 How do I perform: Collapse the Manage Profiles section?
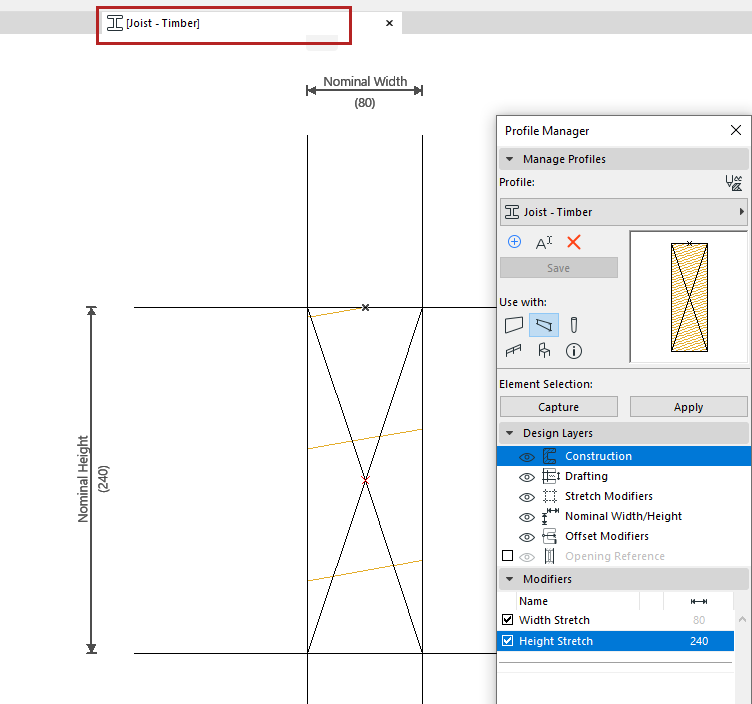510,159
